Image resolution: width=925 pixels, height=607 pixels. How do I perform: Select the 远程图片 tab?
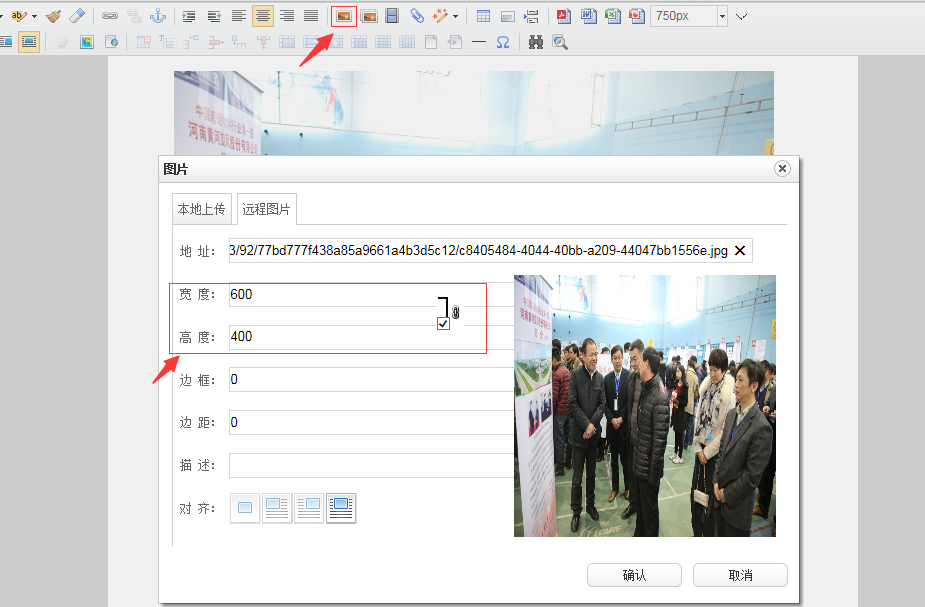tap(266, 209)
